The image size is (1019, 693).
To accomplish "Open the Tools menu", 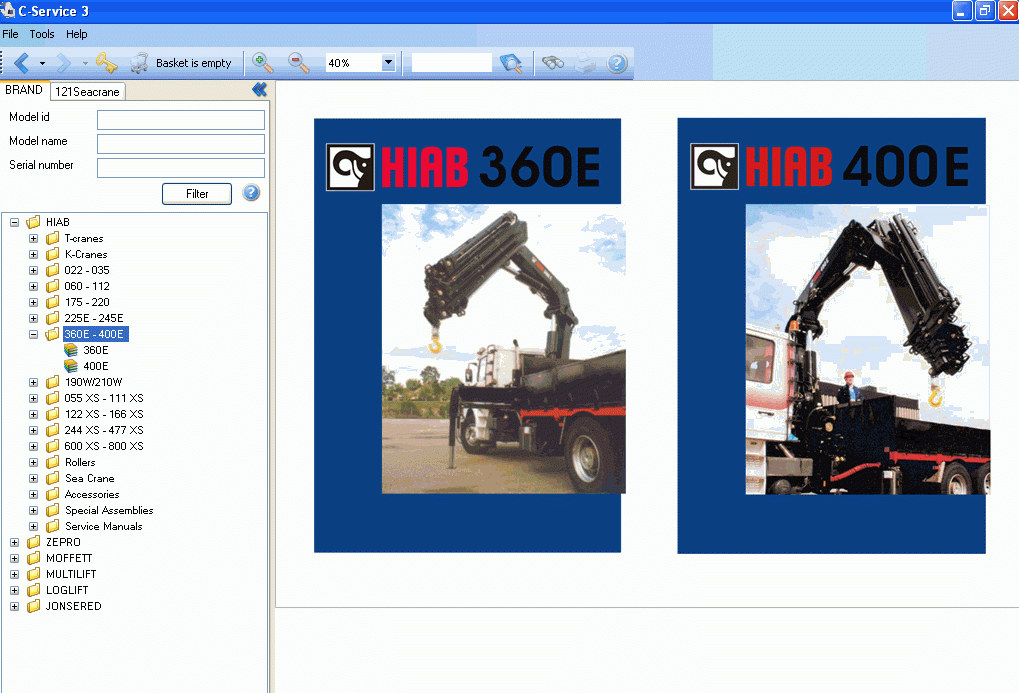I will pos(42,34).
